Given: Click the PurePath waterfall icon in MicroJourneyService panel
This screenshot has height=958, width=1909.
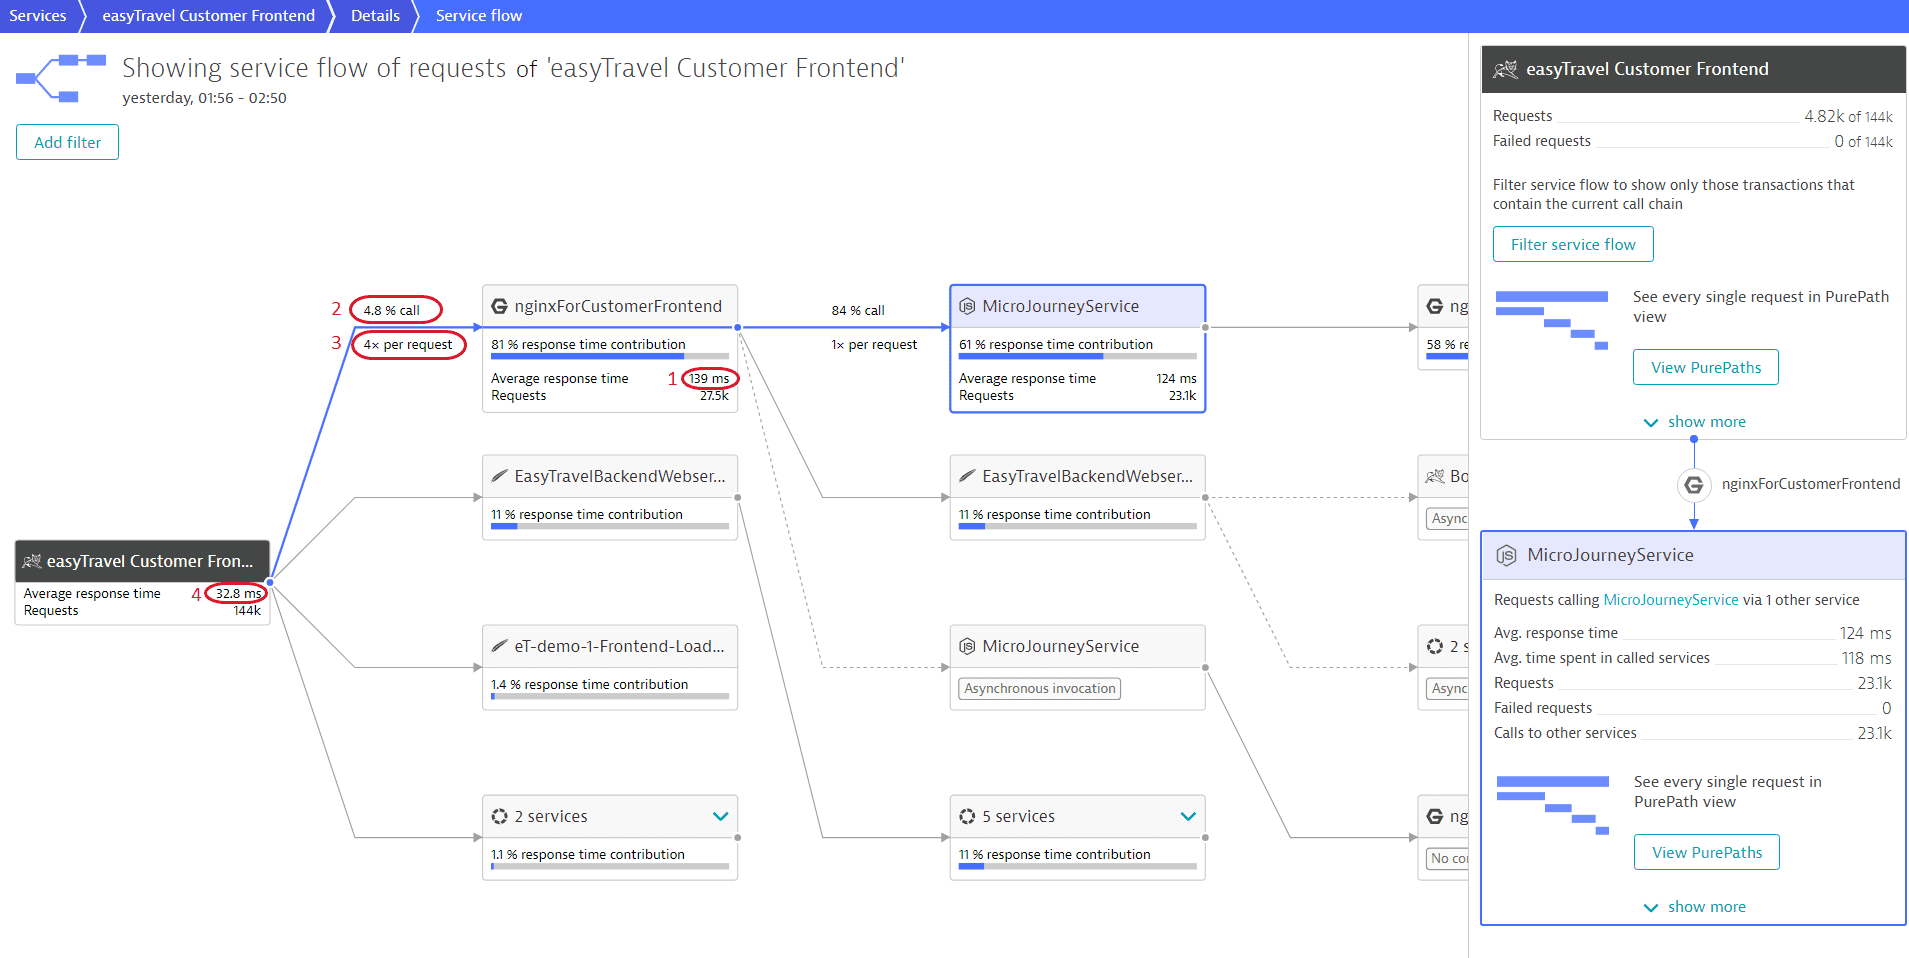Looking at the screenshot, I should [x=1553, y=805].
